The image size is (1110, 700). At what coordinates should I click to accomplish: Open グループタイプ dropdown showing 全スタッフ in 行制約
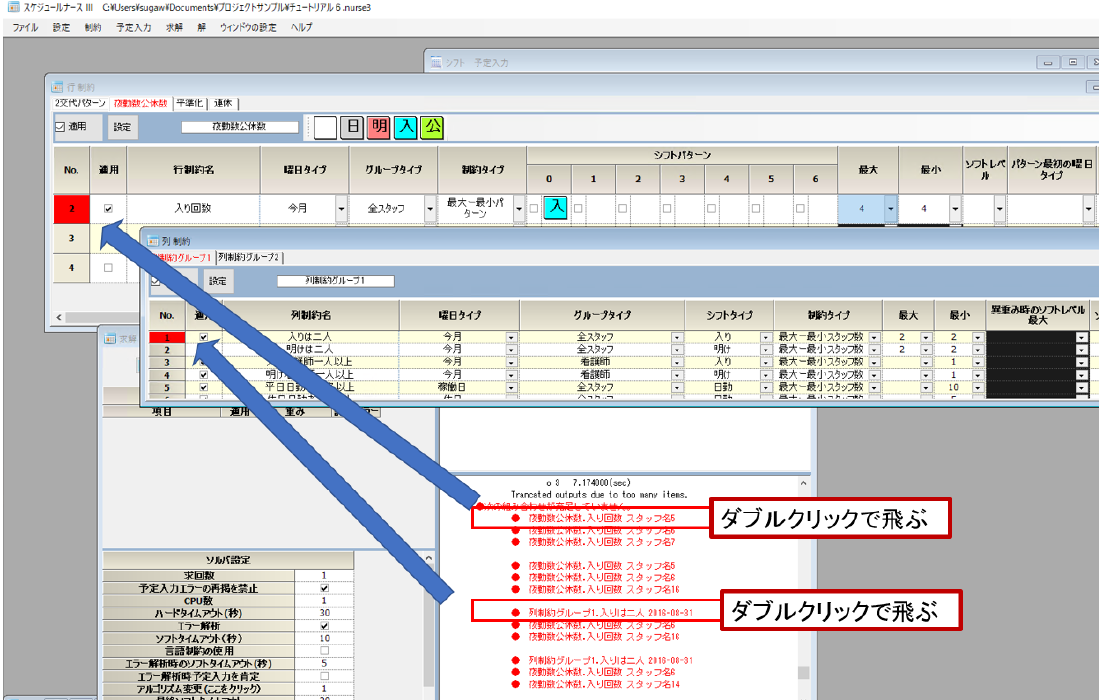tap(430, 209)
